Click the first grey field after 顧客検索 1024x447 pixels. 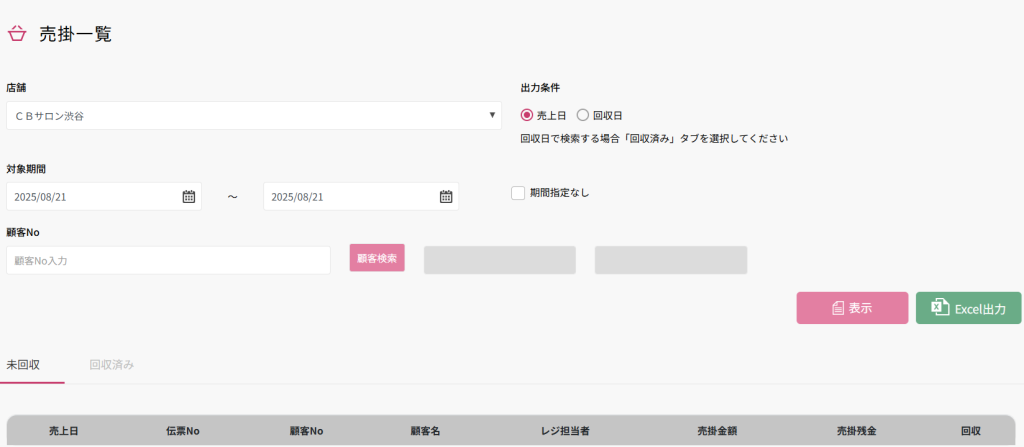[499, 260]
